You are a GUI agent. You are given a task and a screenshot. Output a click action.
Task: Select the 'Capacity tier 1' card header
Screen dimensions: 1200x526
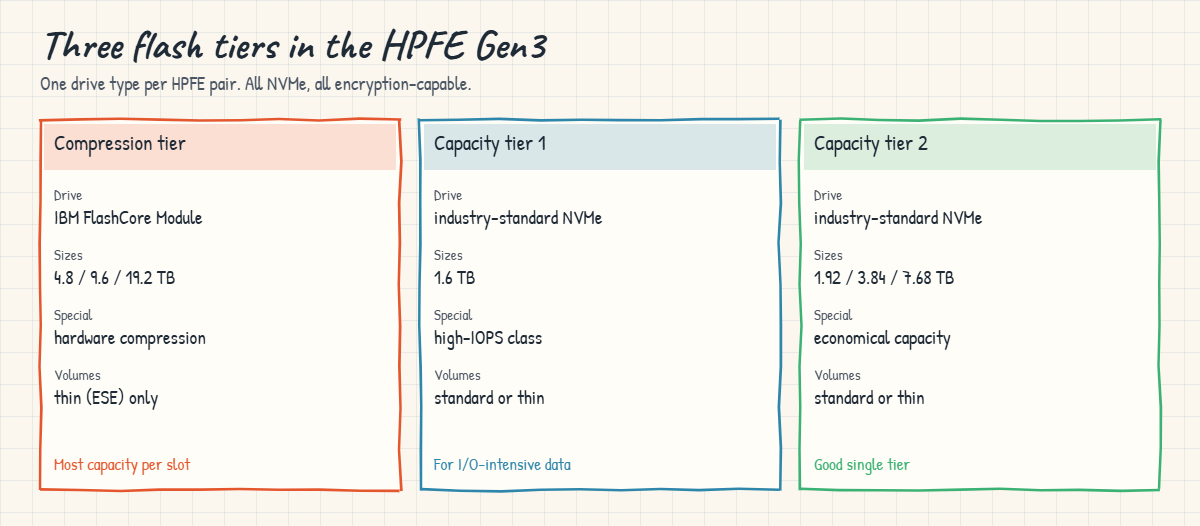click(600, 146)
